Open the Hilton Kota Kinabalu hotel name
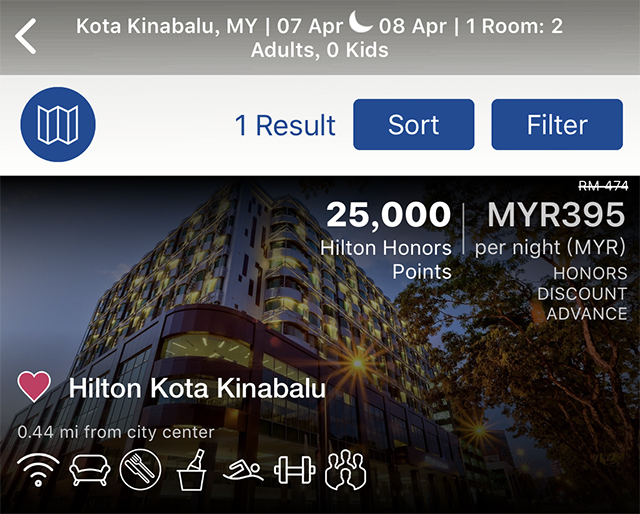The width and height of the screenshot is (640, 514). [197, 388]
